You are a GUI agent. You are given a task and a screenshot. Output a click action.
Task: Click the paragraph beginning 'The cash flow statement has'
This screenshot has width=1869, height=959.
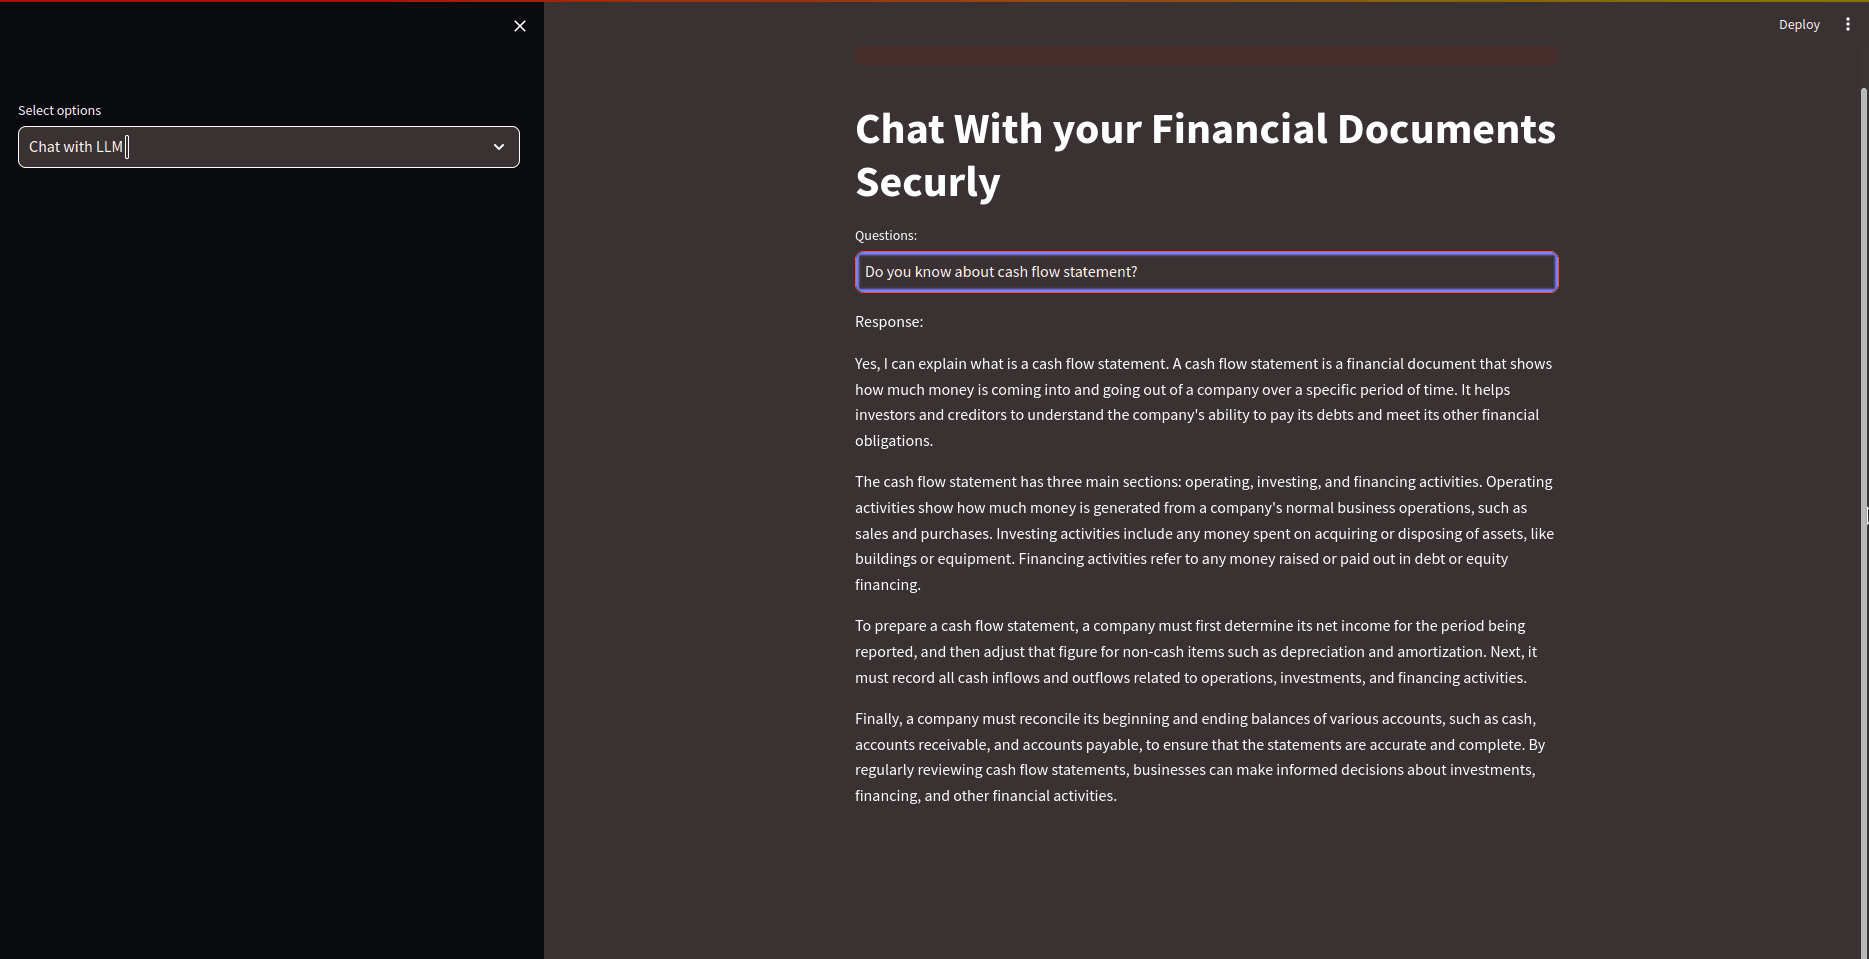1204,533
